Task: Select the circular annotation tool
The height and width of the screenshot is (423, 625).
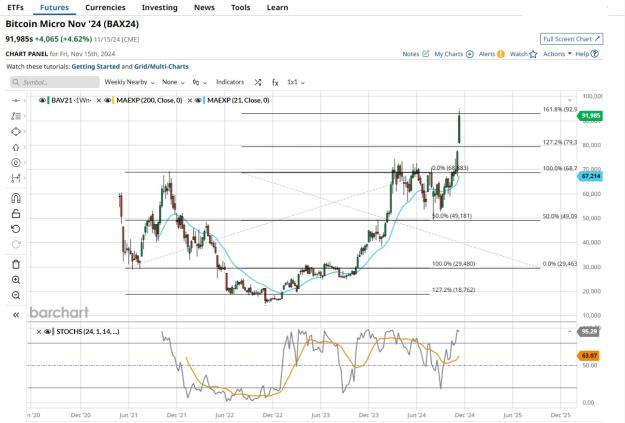Action: point(16,163)
